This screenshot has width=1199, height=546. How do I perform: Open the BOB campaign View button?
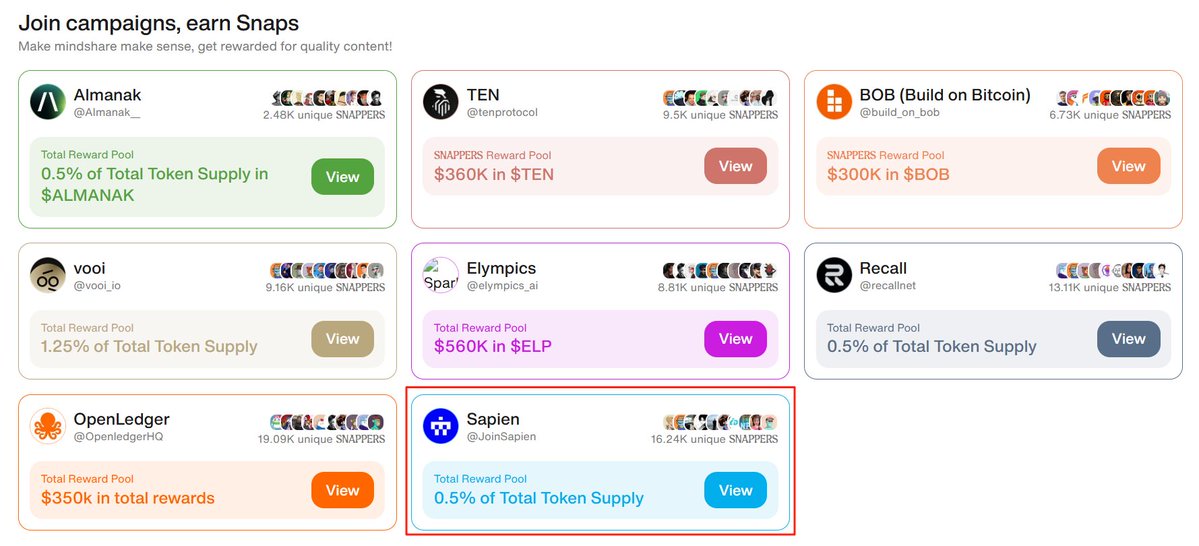click(x=1129, y=166)
